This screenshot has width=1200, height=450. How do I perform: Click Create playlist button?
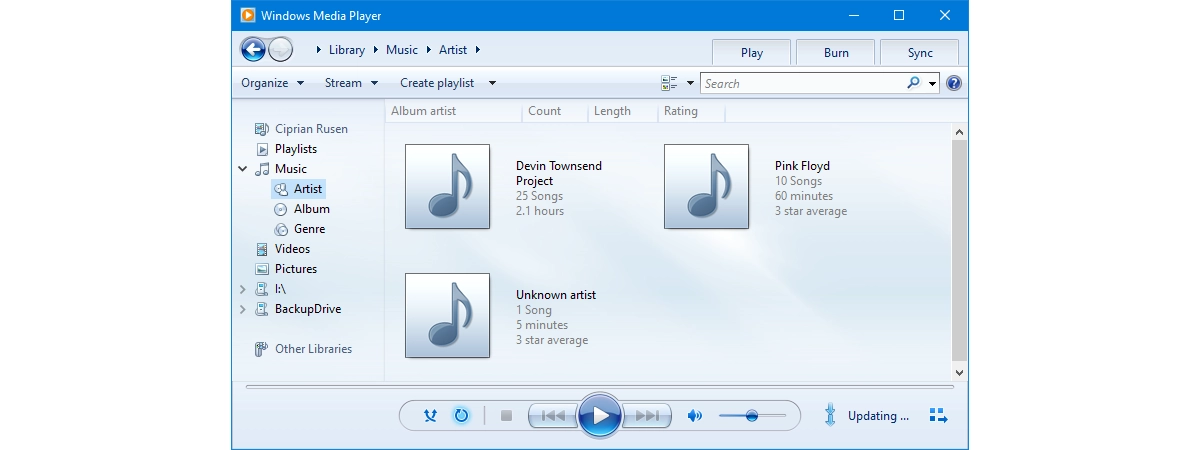tap(437, 83)
